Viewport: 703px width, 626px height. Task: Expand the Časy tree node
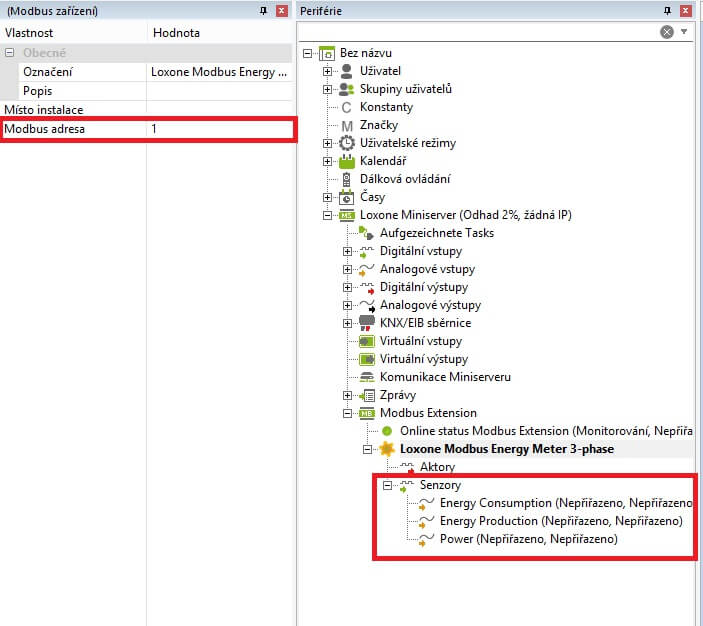click(327, 197)
